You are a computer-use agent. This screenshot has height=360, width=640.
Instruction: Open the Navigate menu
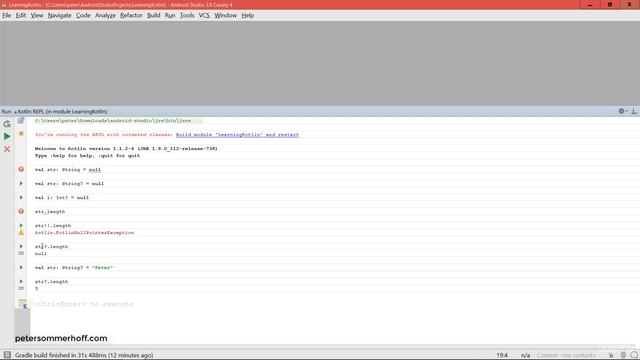point(60,15)
